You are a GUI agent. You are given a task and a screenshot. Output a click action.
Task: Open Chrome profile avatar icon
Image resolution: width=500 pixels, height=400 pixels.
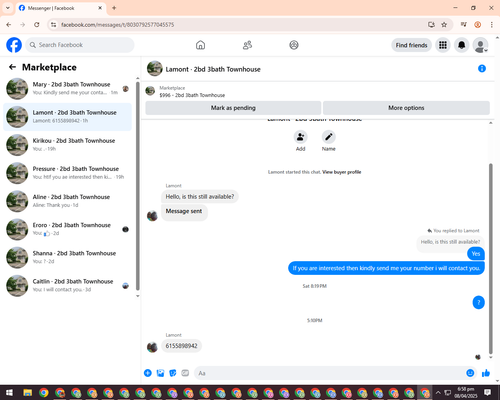coord(478,25)
